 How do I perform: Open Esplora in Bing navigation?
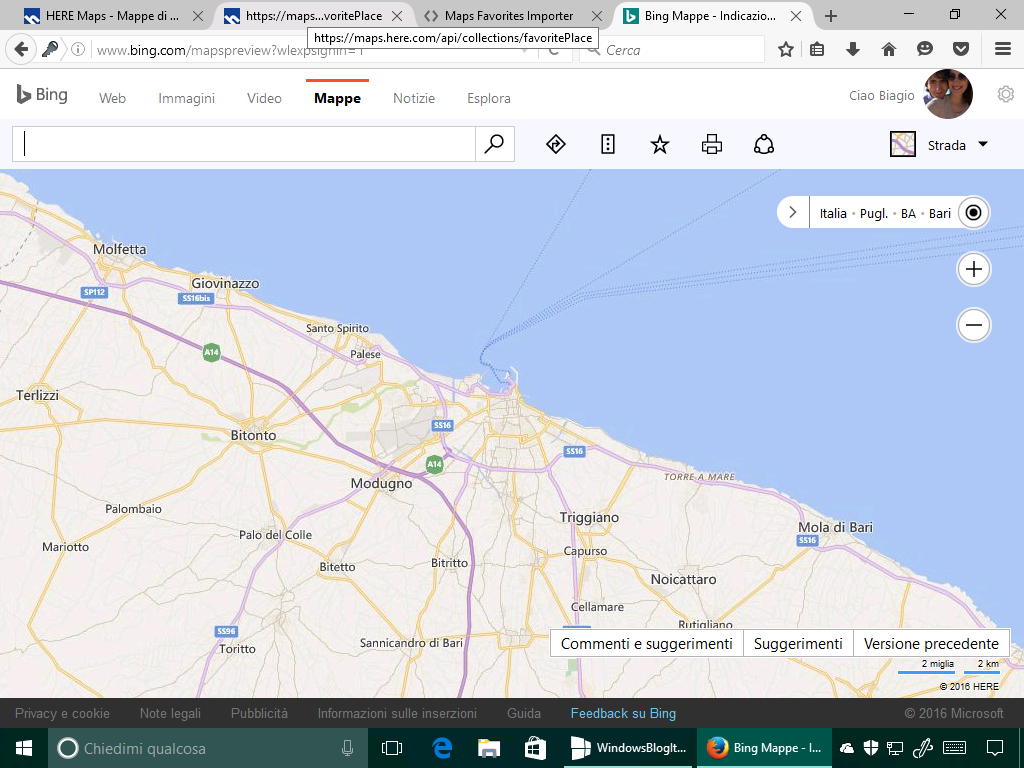click(488, 99)
